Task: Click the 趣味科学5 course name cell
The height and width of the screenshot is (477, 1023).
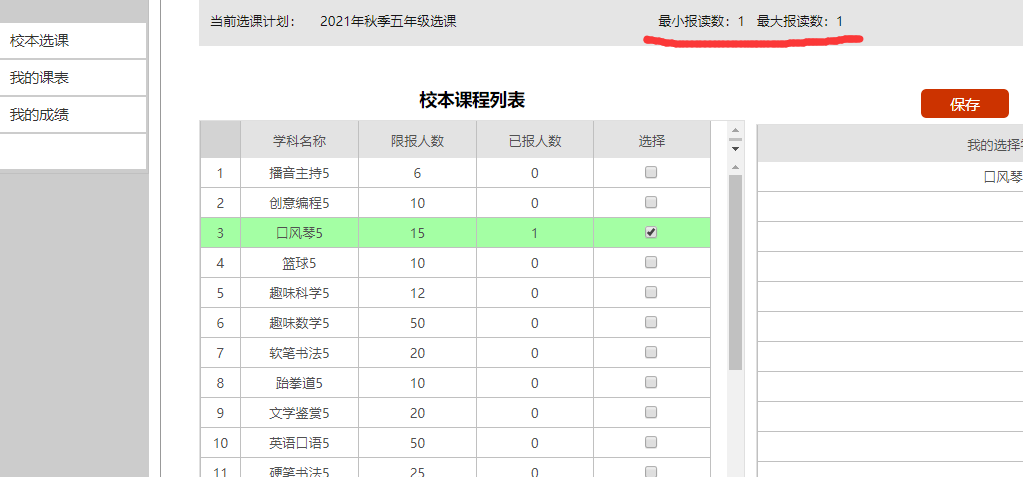Action: (x=299, y=293)
